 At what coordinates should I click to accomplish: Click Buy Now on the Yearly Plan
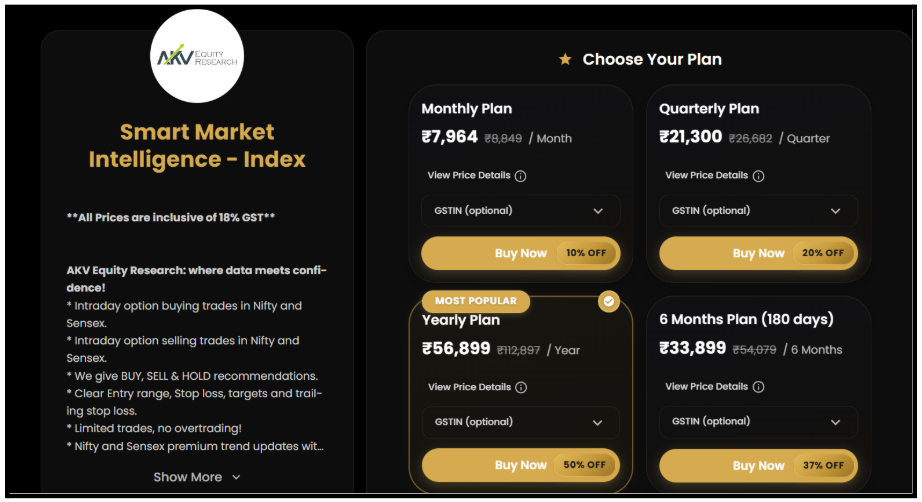[520, 465]
